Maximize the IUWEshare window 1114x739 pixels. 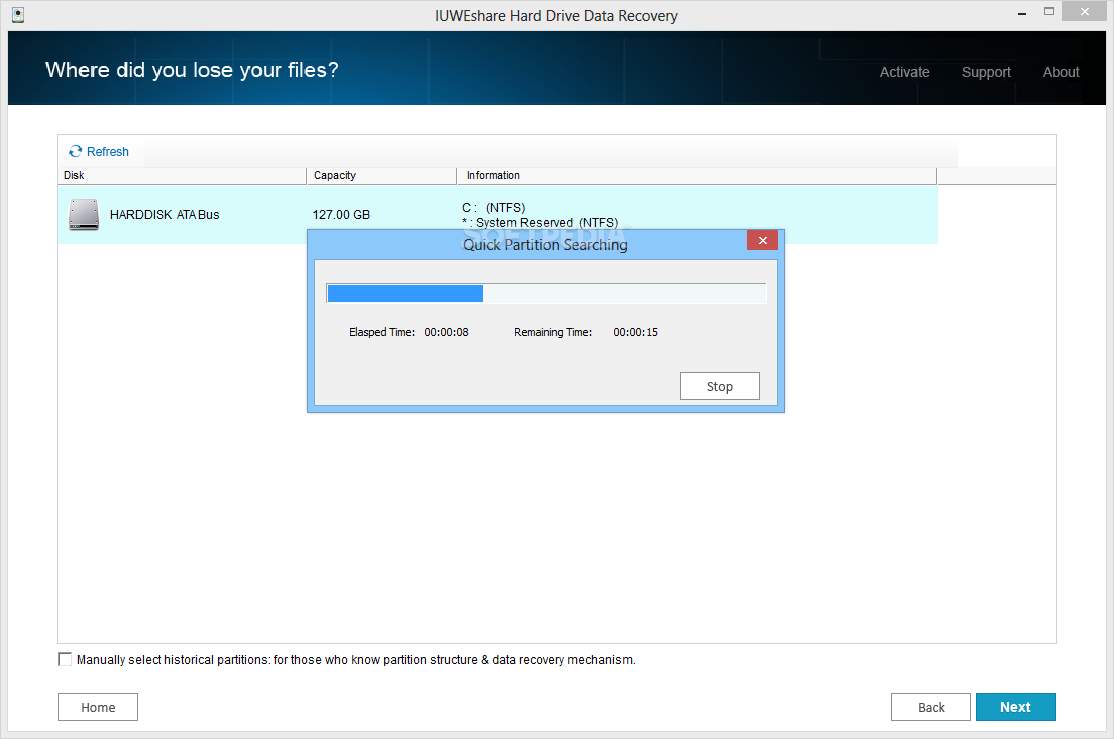[x=1049, y=11]
